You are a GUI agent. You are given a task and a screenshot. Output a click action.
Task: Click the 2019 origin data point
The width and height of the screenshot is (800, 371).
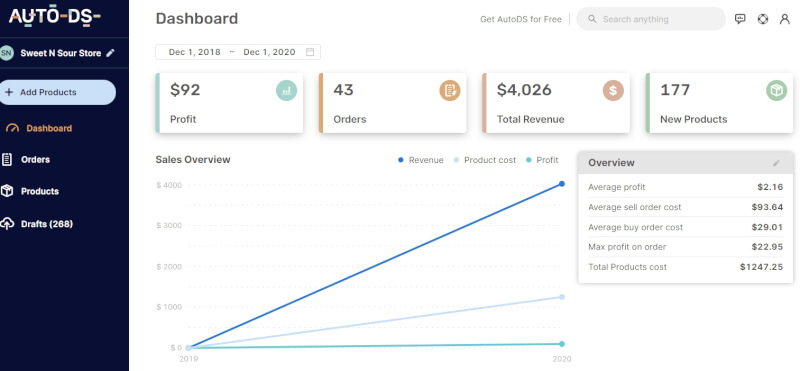(x=188, y=348)
